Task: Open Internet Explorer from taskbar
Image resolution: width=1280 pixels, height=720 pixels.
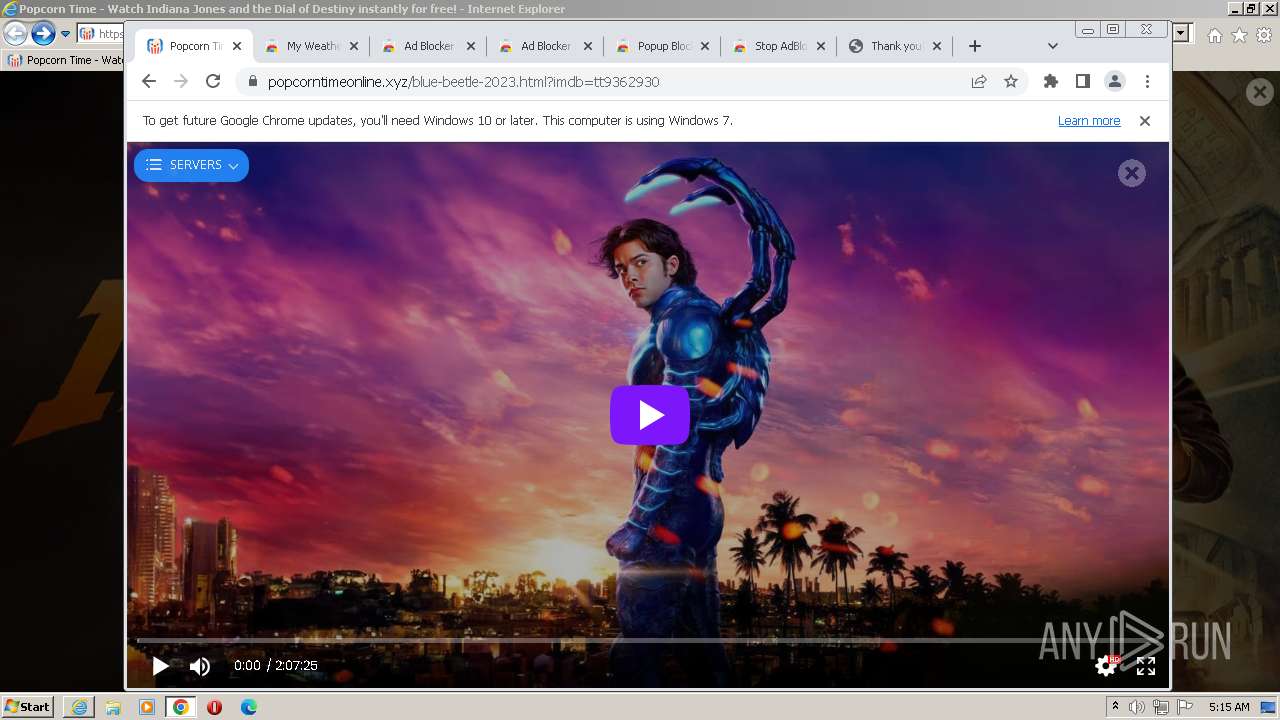Action: click(x=79, y=707)
